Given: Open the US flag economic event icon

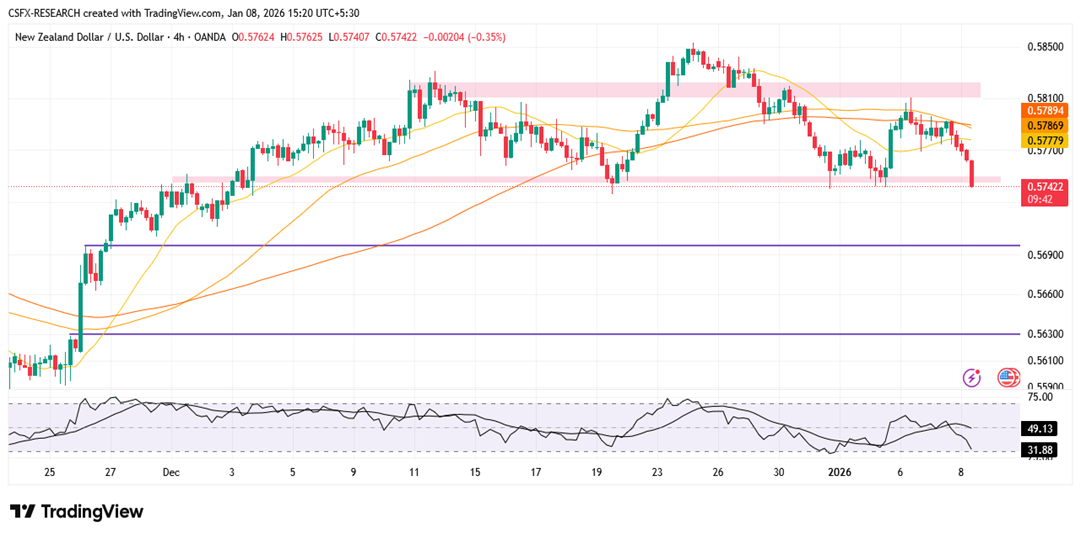Looking at the screenshot, I should (1008, 377).
